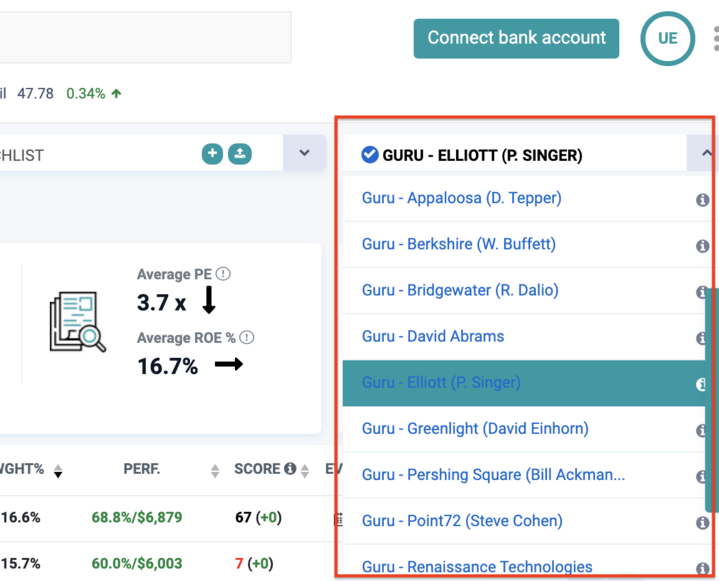Click the PERF. column header
This screenshot has width=719, height=581.
pyautogui.click(x=141, y=469)
